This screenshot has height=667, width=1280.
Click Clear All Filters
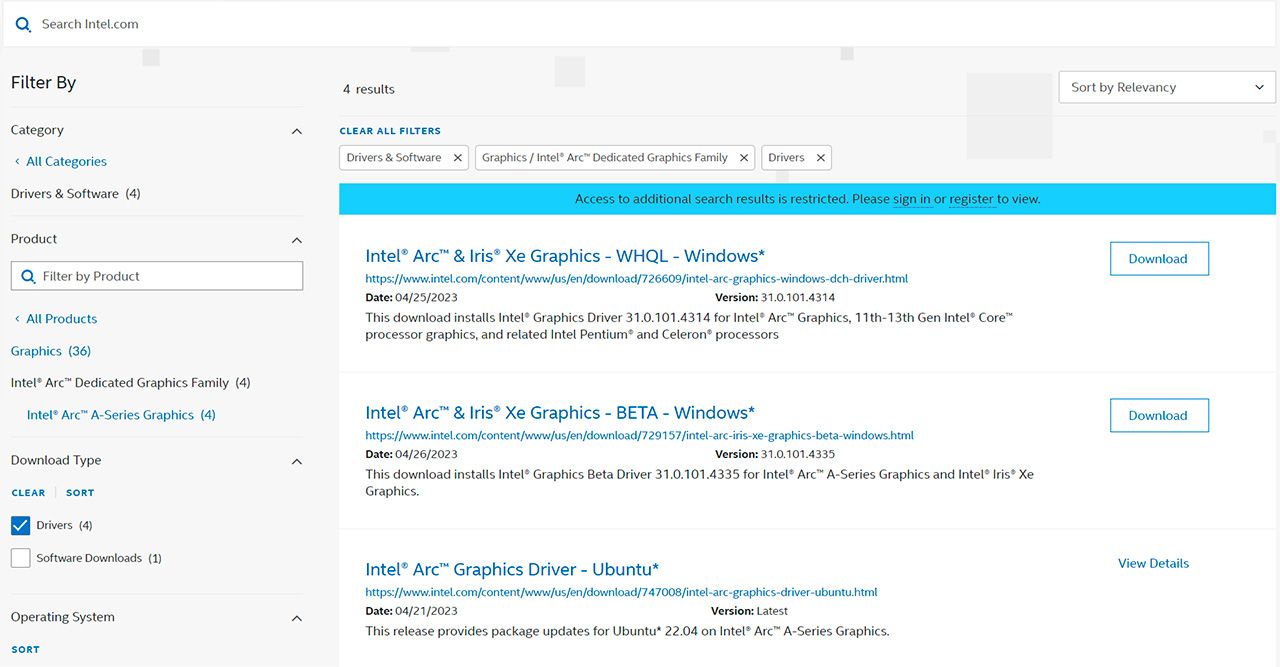pos(390,131)
